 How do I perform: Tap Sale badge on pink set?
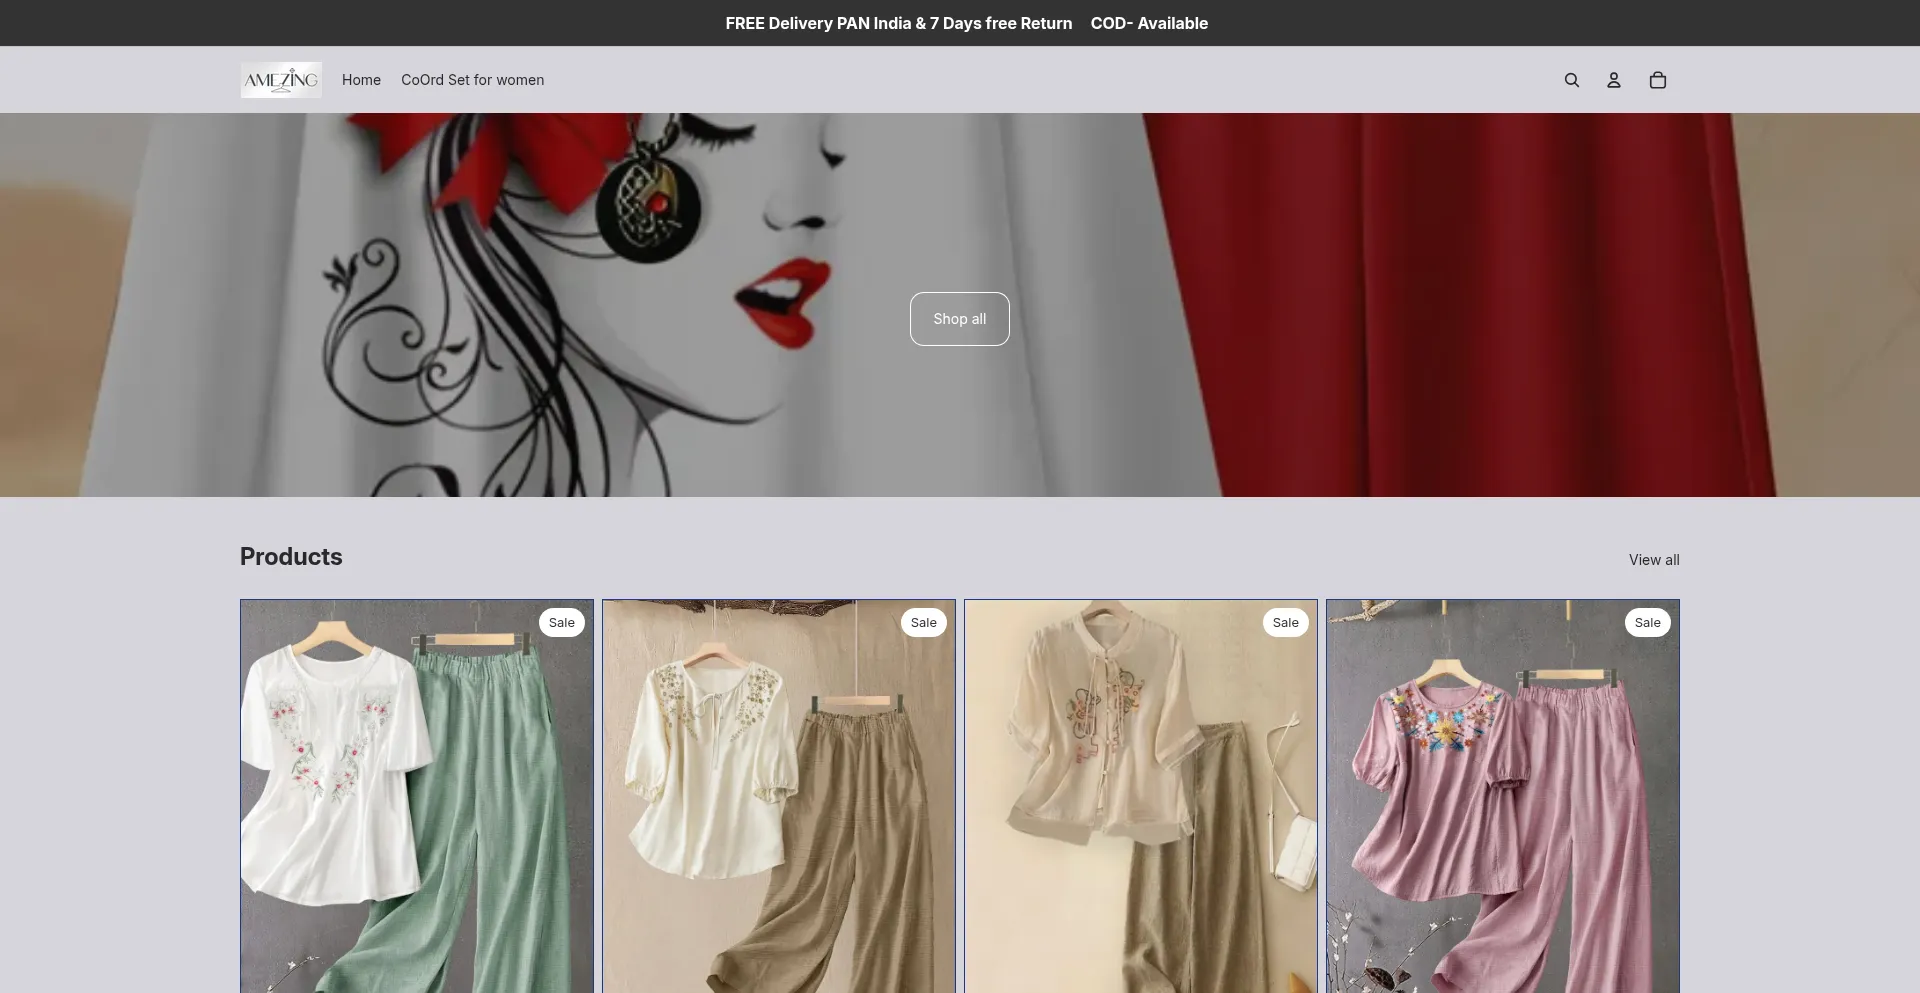click(x=1647, y=623)
